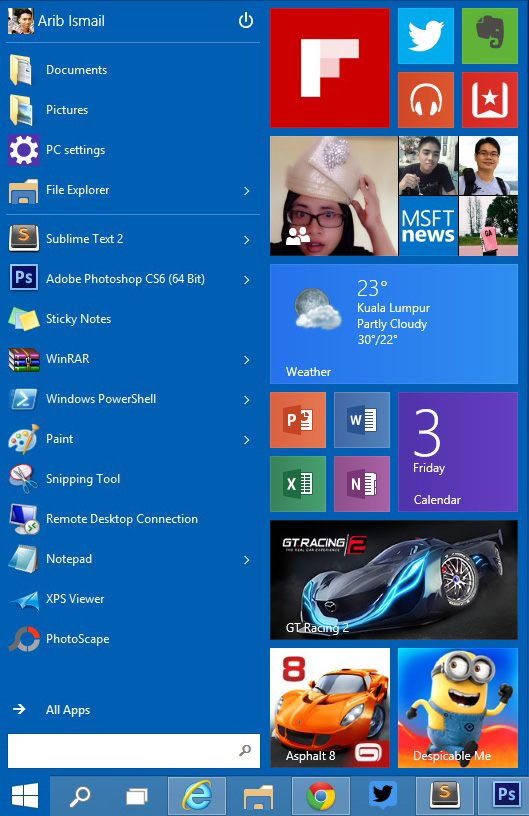This screenshot has width=529, height=816.
Task: Open the Word tile
Action: click(362, 420)
